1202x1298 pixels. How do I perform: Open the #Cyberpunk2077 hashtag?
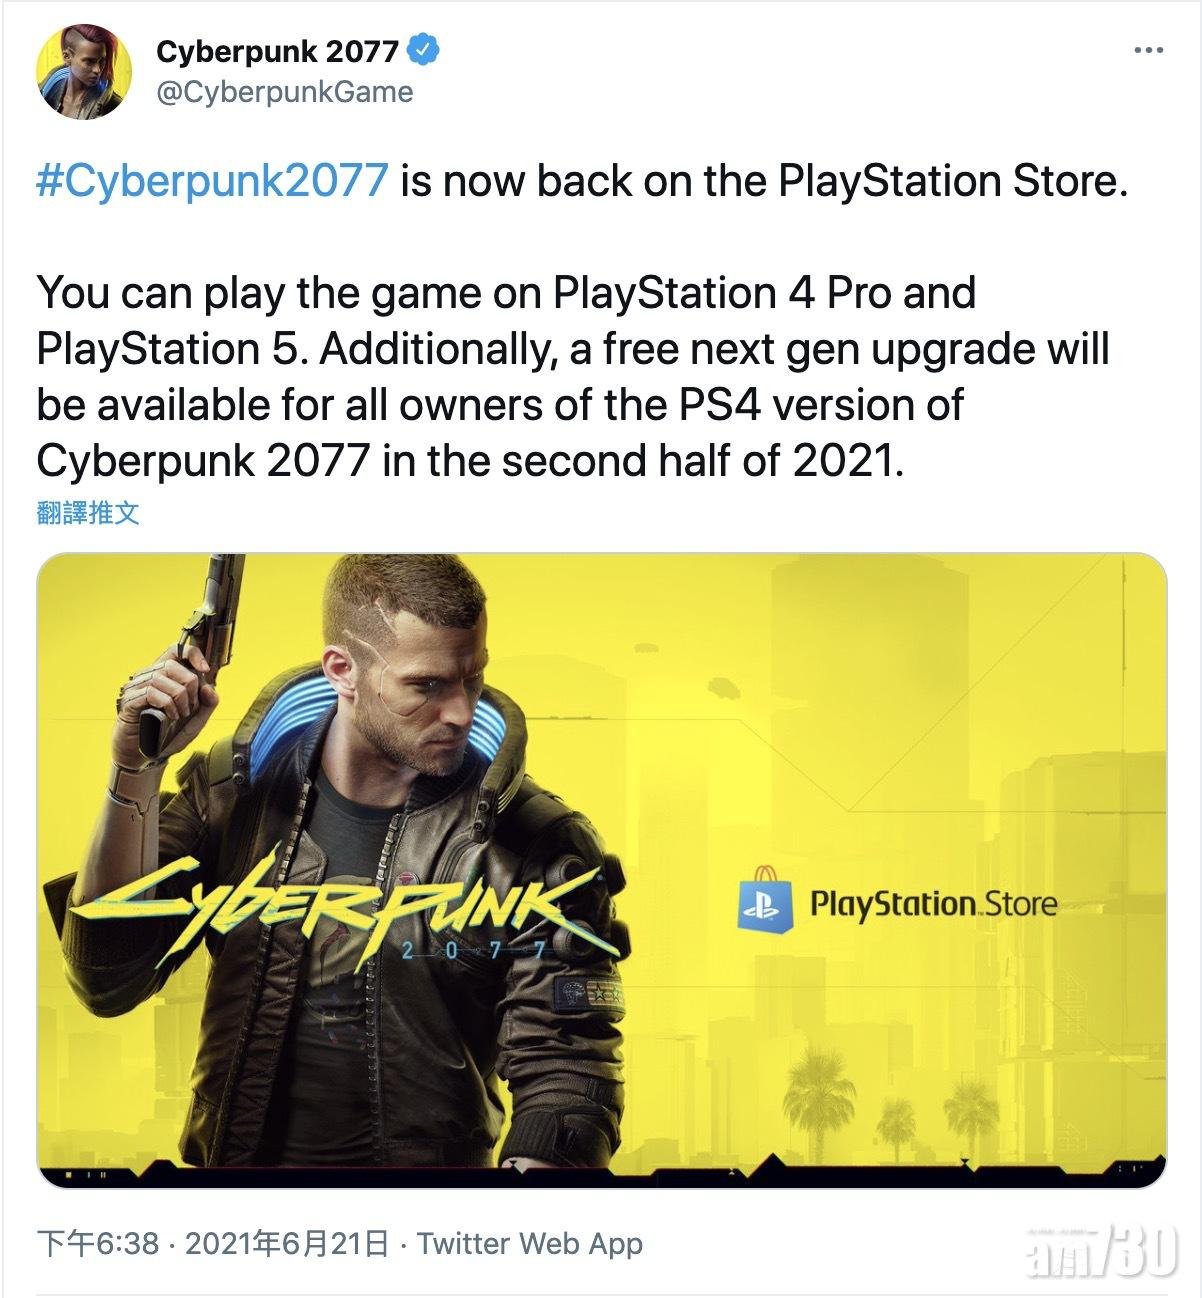(x=211, y=181)
